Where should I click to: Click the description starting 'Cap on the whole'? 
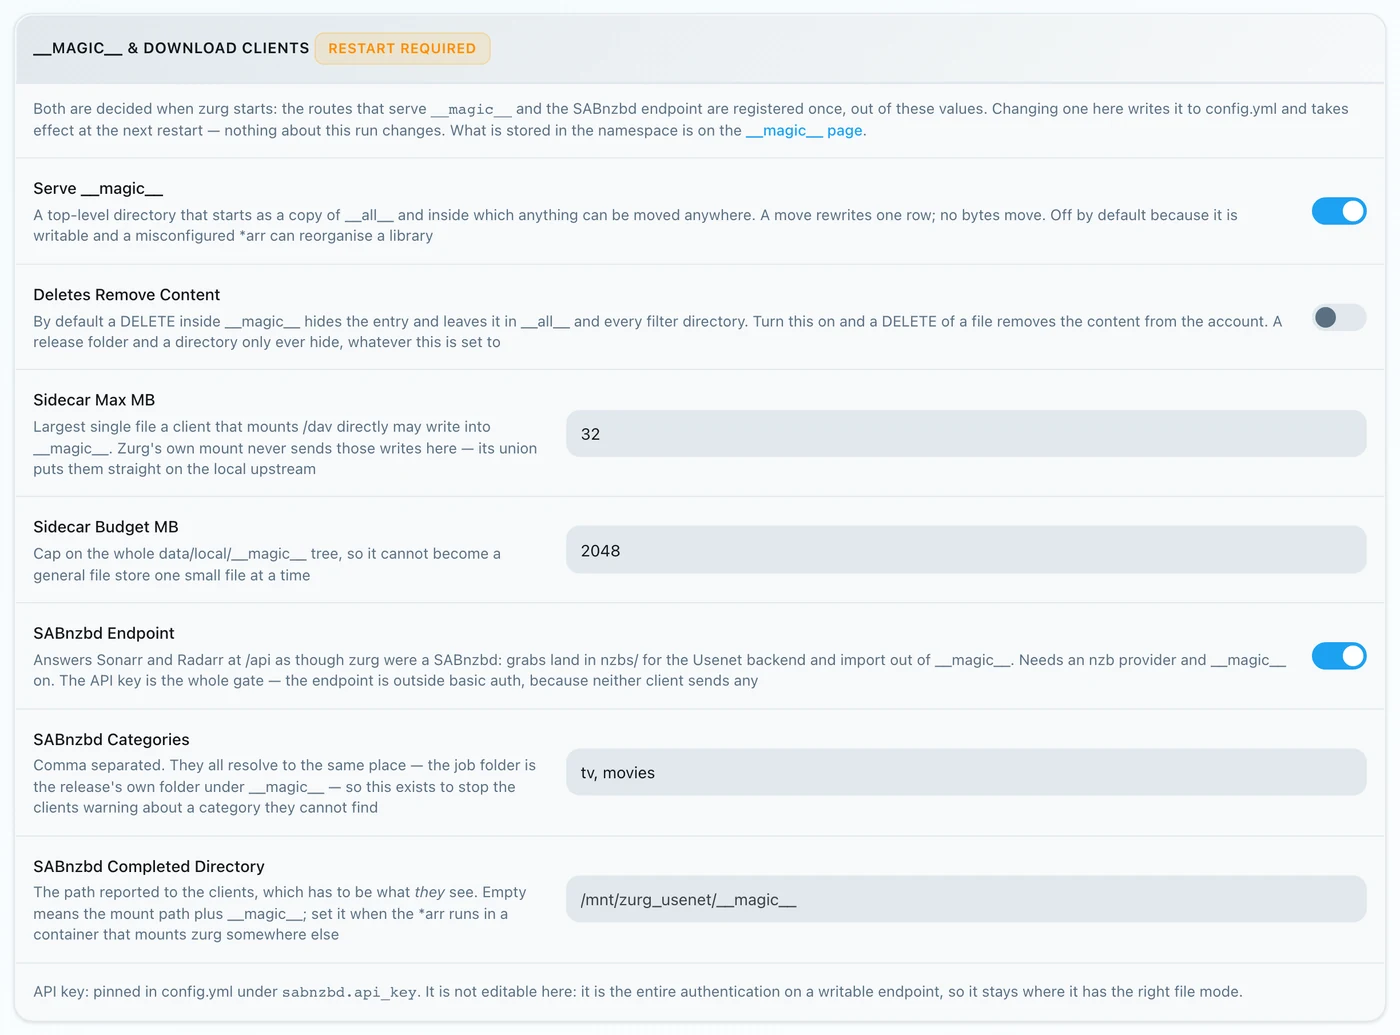coord(267,564)
